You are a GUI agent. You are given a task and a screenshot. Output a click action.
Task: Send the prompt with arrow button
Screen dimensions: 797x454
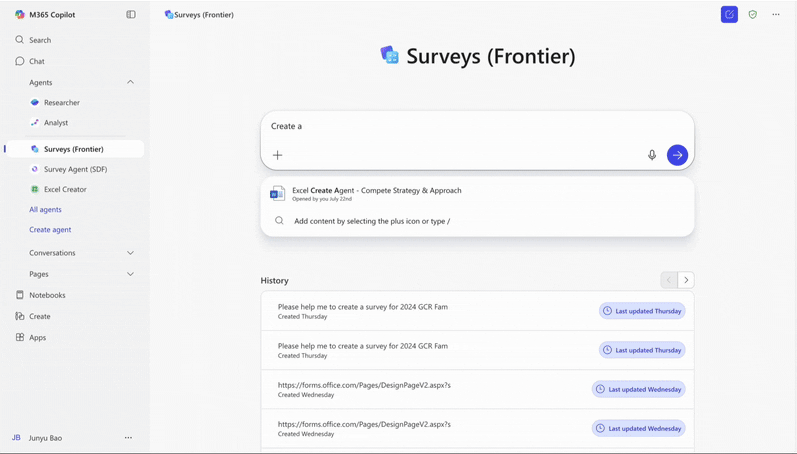(677, 155)
